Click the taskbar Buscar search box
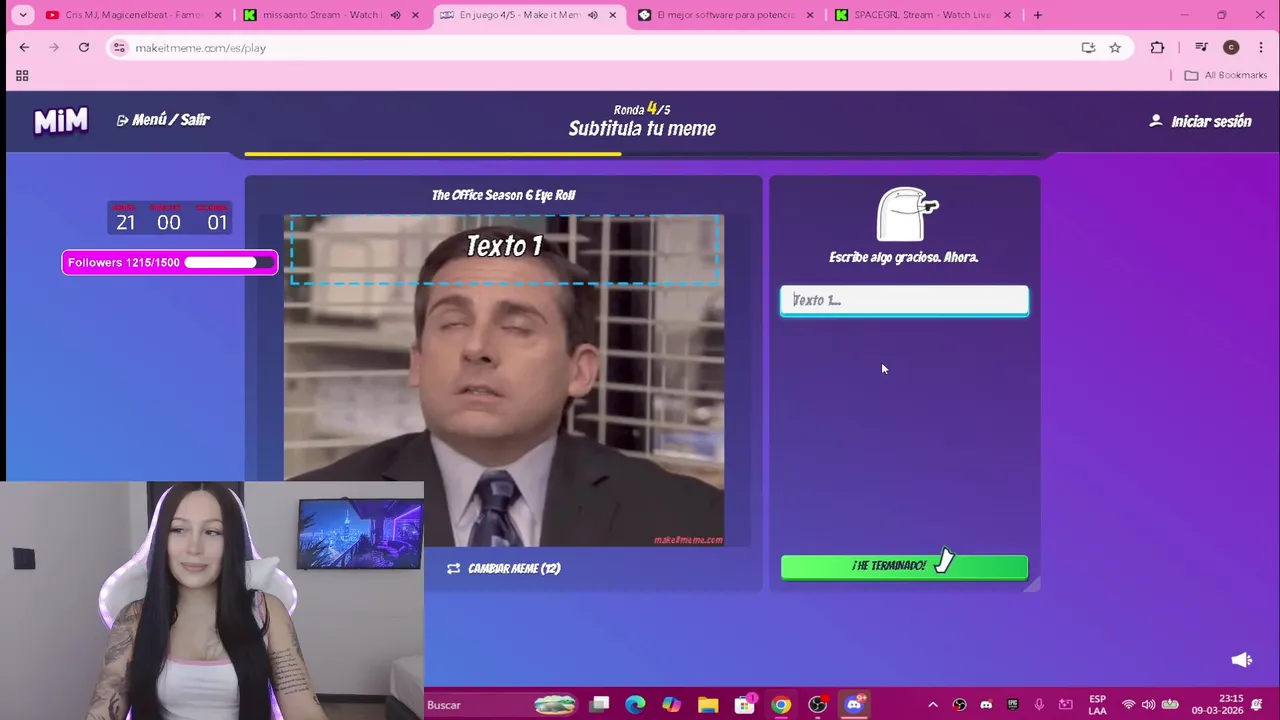The image size is (1280, 720). point(501,705)
